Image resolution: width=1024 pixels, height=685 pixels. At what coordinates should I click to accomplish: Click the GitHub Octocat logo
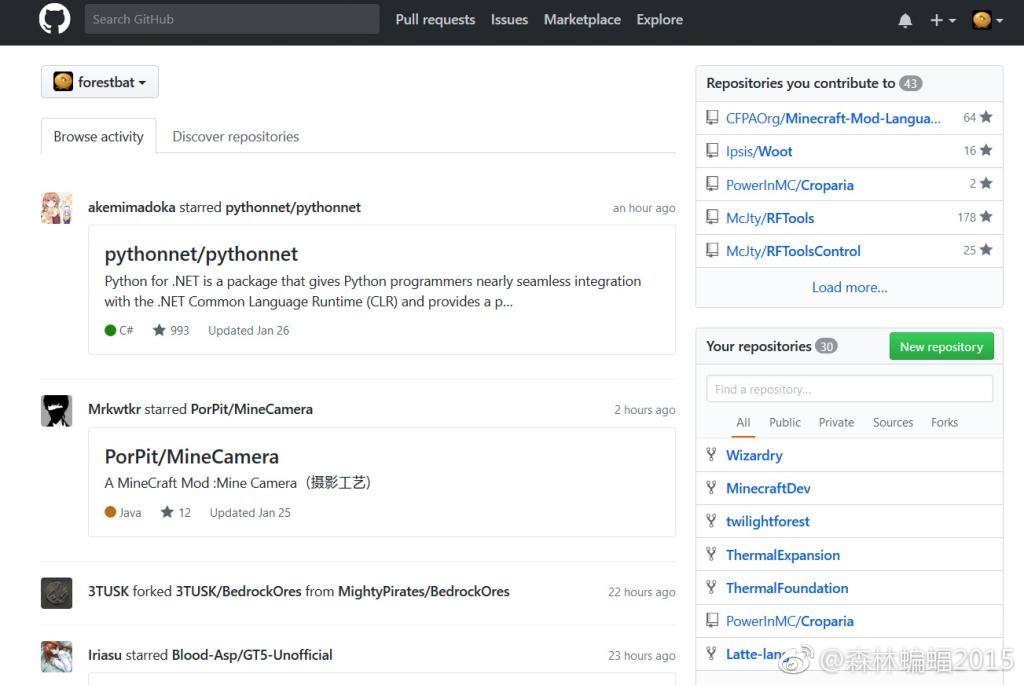pos(55,19)
